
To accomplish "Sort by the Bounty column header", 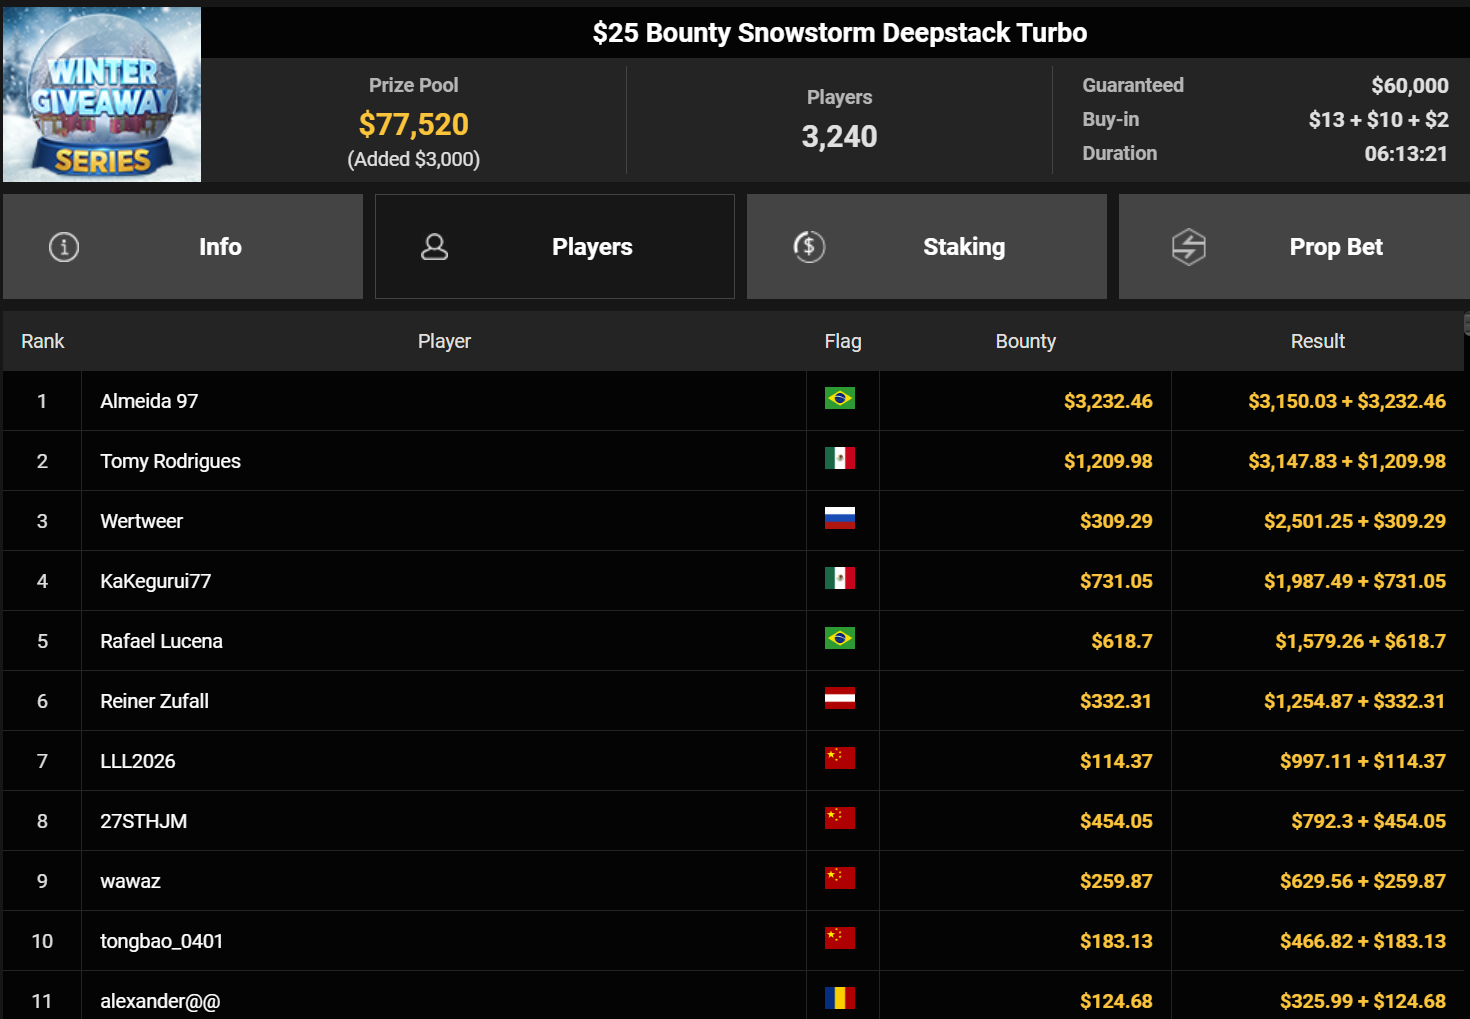I will [1025, 342].
